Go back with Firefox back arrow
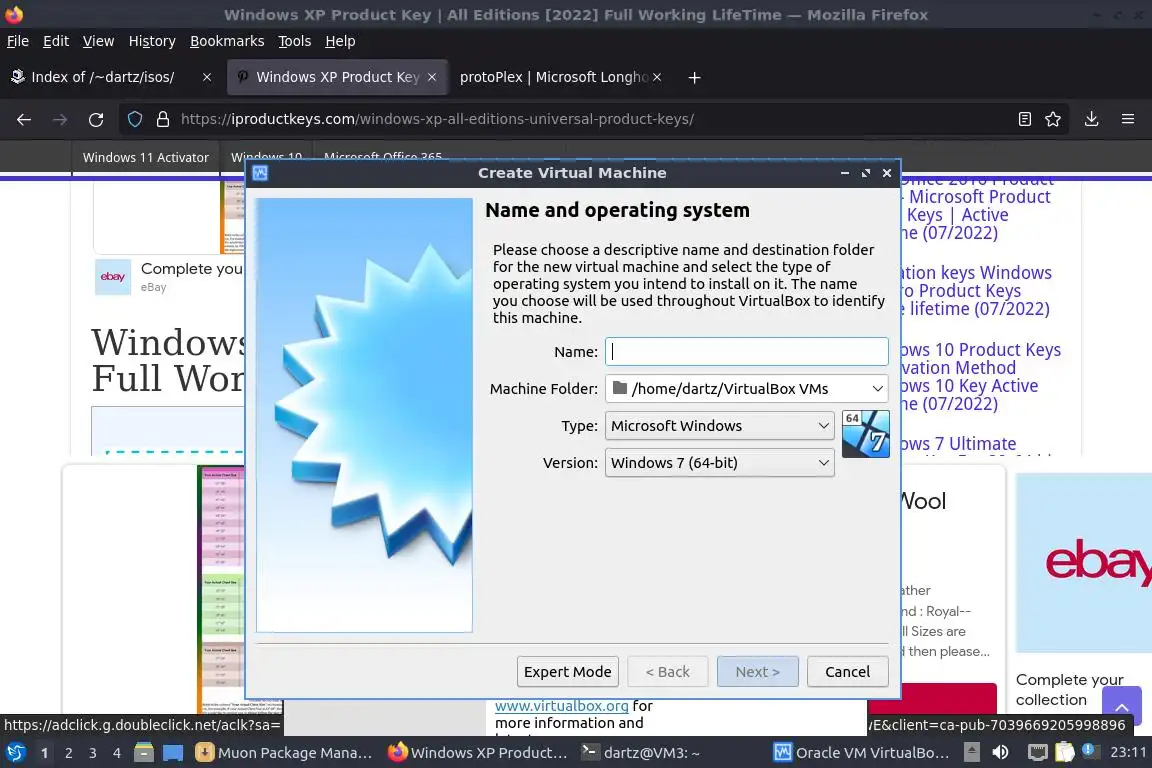Screen dimensions: 1152x768 click(24, 119)
